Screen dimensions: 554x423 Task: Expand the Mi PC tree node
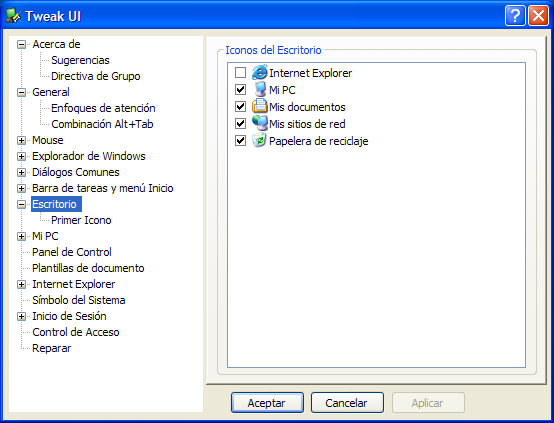tap(22, 236)
